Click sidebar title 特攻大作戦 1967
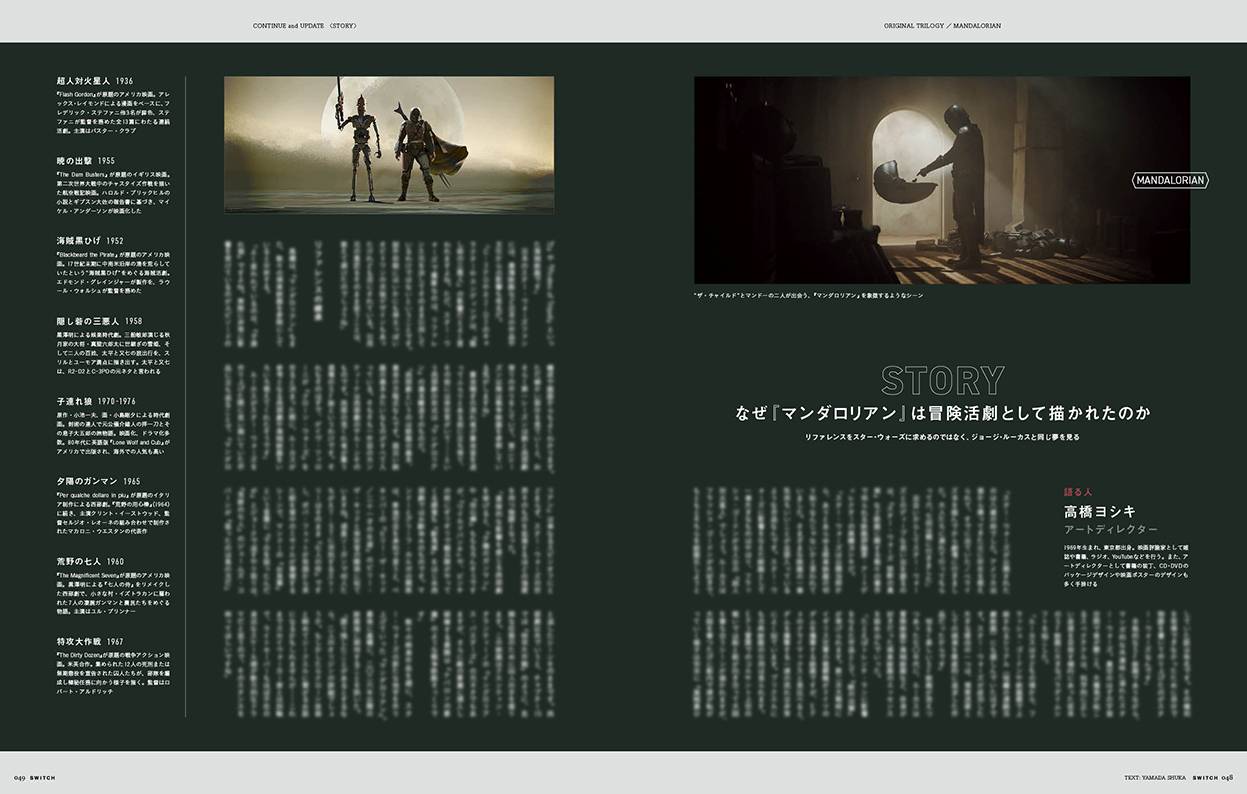This screenshot has height=794, width=1247. point(91,641)
